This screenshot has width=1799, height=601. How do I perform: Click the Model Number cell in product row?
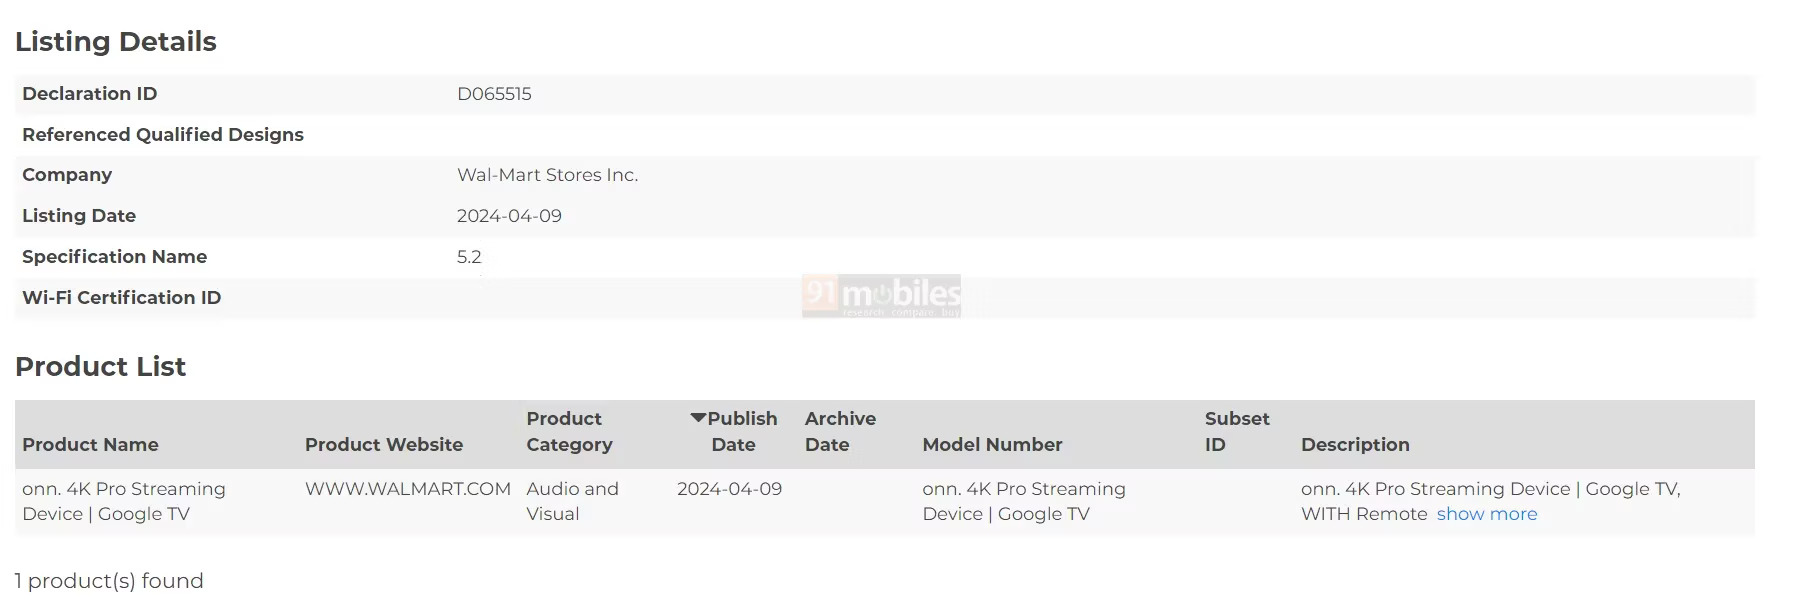point(1023,501)
